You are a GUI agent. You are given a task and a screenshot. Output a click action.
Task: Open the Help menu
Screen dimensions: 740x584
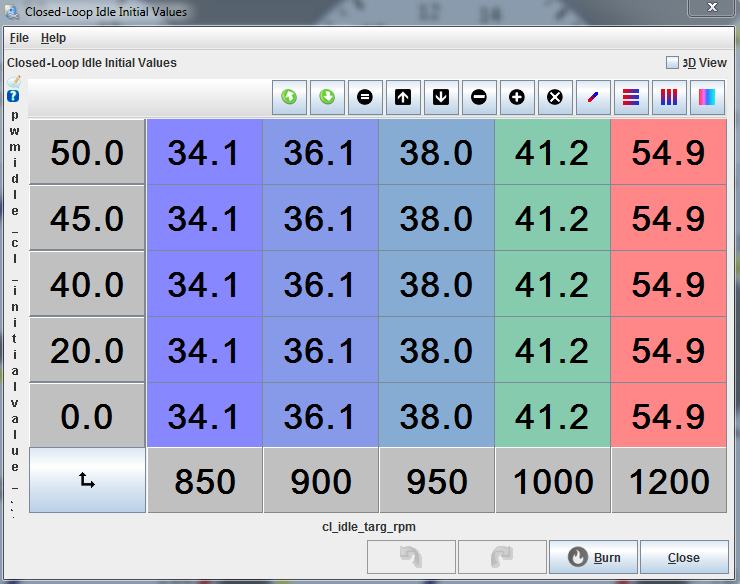tap(53, 38)
